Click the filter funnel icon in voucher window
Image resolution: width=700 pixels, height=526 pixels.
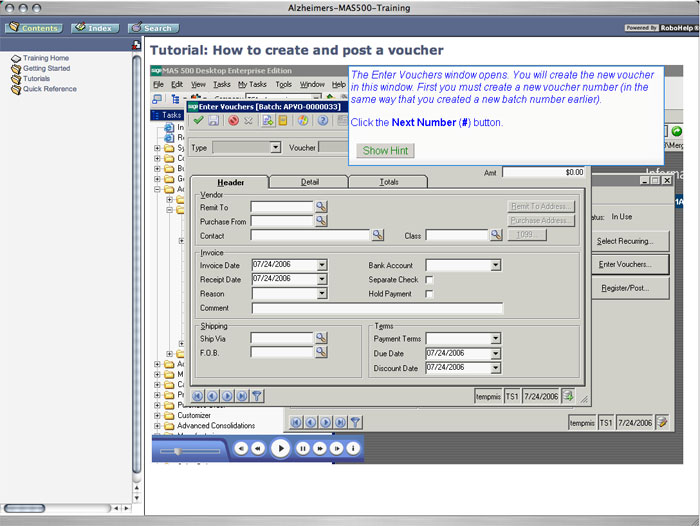257,396
